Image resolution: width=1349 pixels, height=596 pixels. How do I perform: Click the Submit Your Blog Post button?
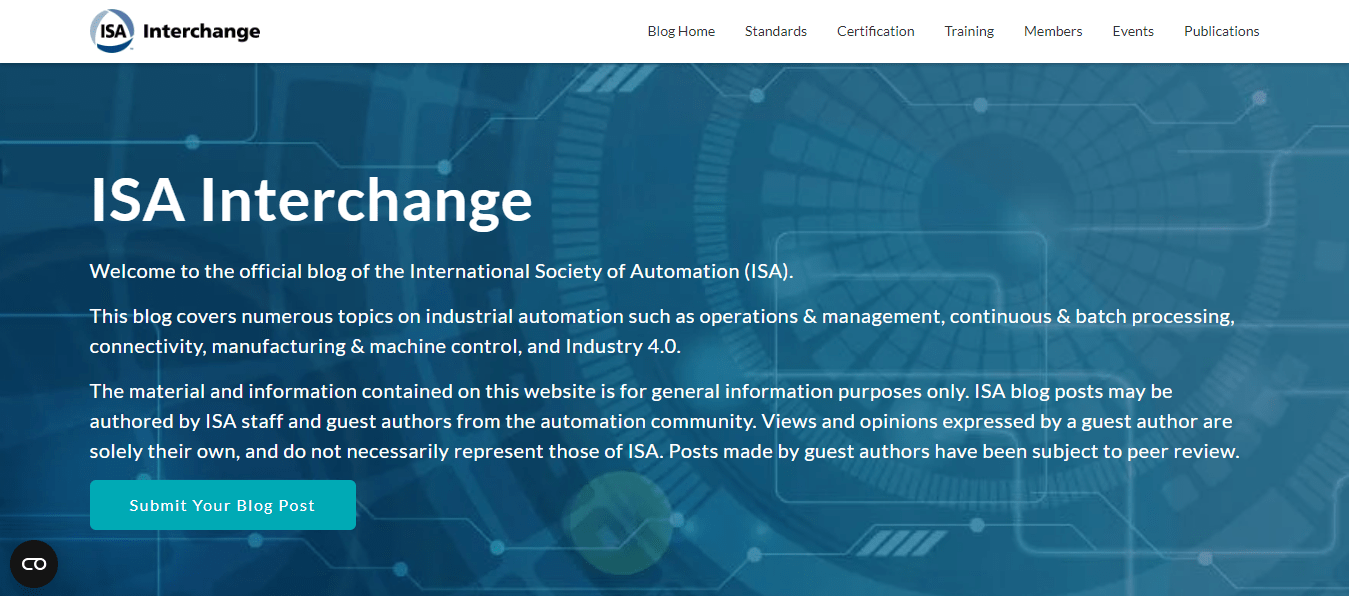(x=223, y=505)
